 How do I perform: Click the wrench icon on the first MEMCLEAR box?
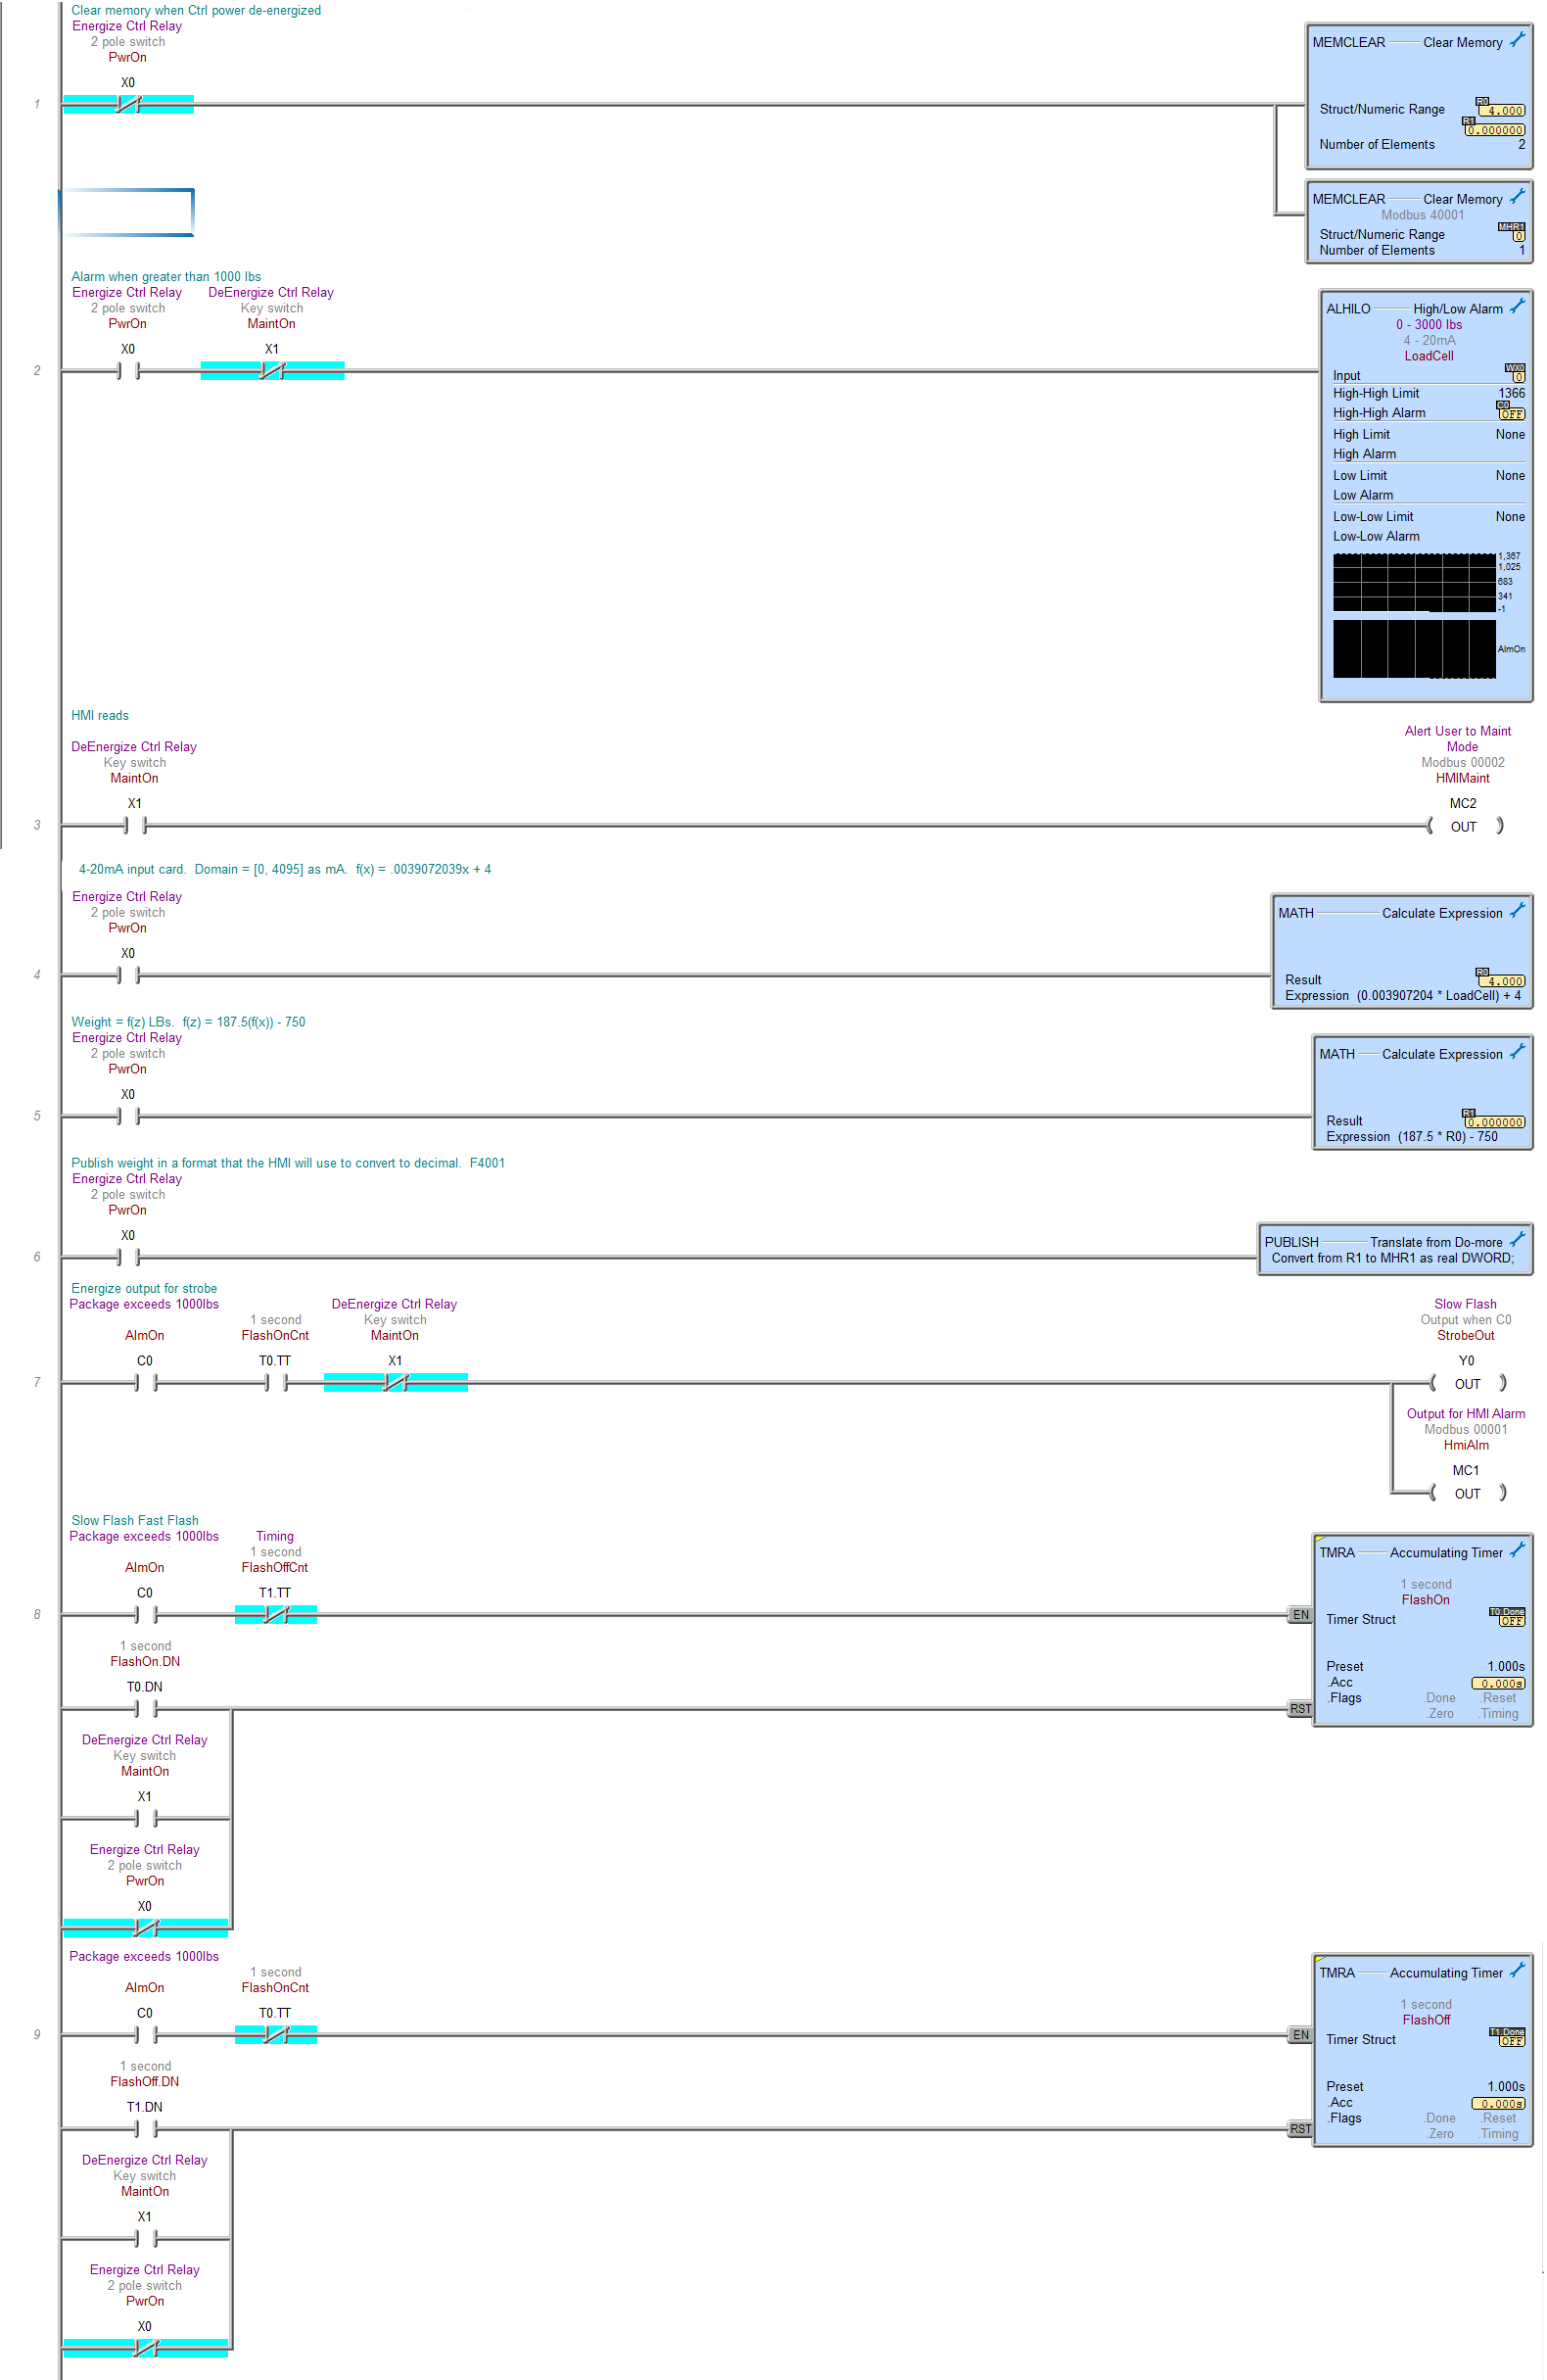click(1517, 40)
